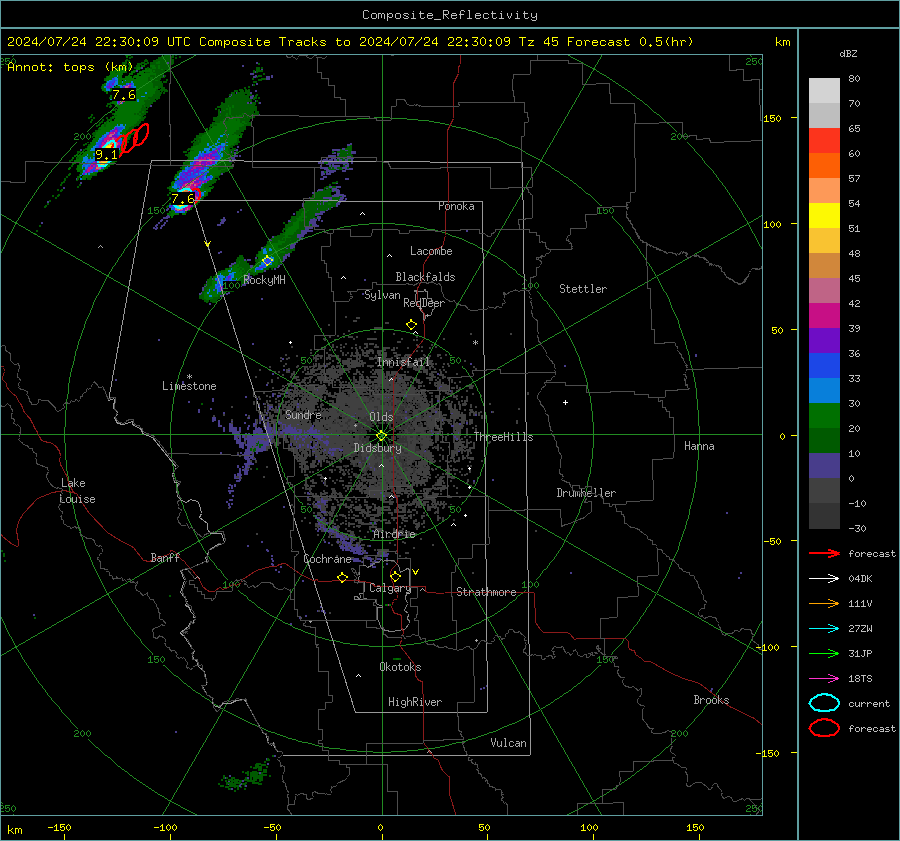Screen dimensions: 900x841
Task: Click the Composite_Reflectivity title
Action: pos(450,15)
